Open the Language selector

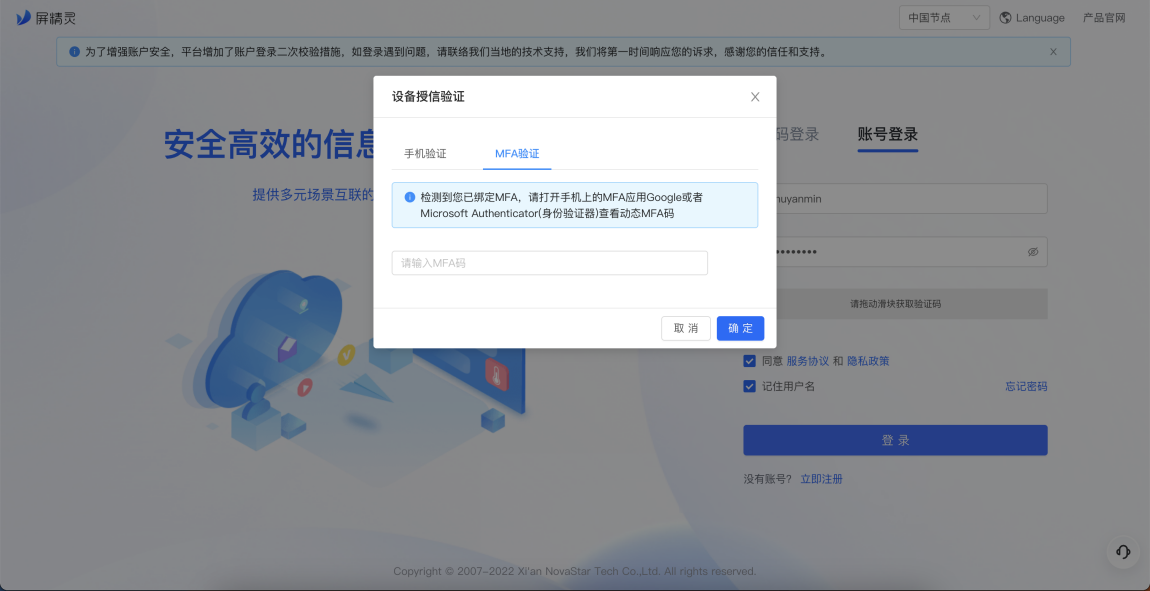click(1032, 18)
